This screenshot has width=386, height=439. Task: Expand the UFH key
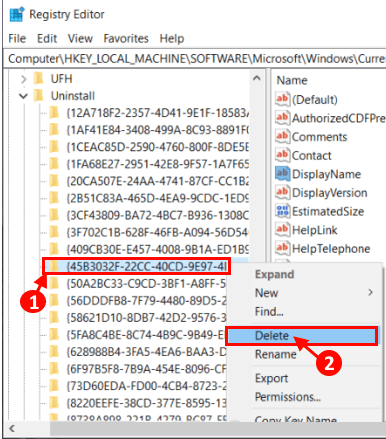coord(23,79)
